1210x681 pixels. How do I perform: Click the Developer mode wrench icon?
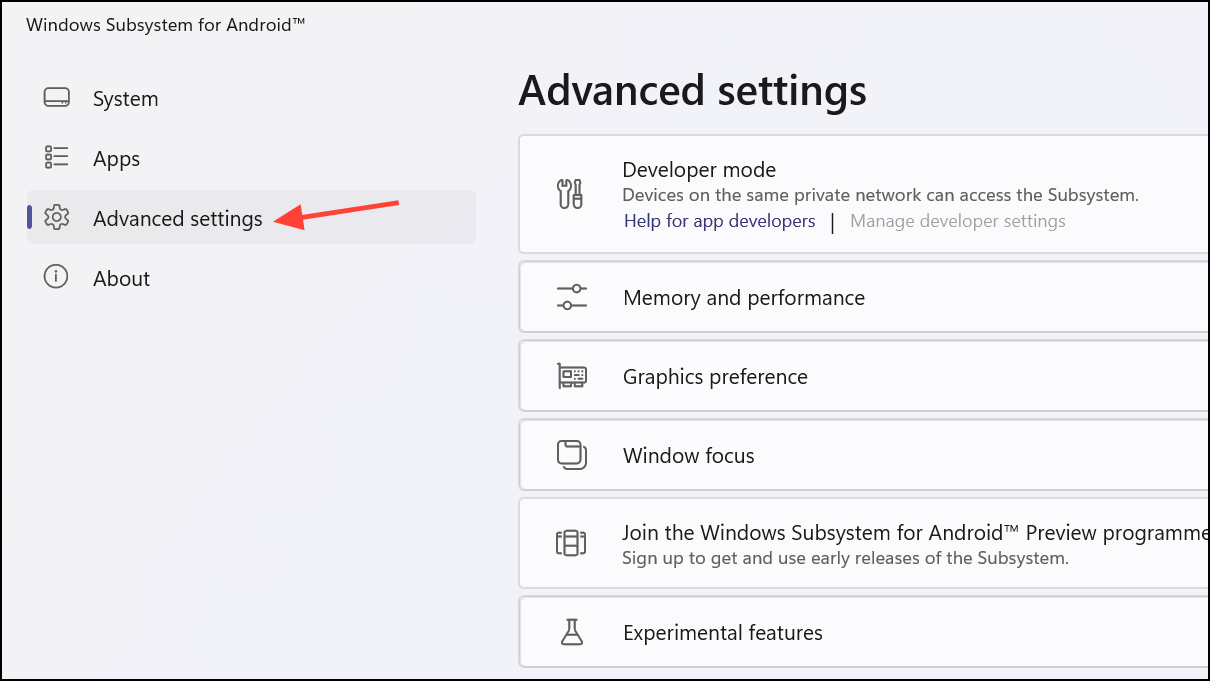point(570,194)
